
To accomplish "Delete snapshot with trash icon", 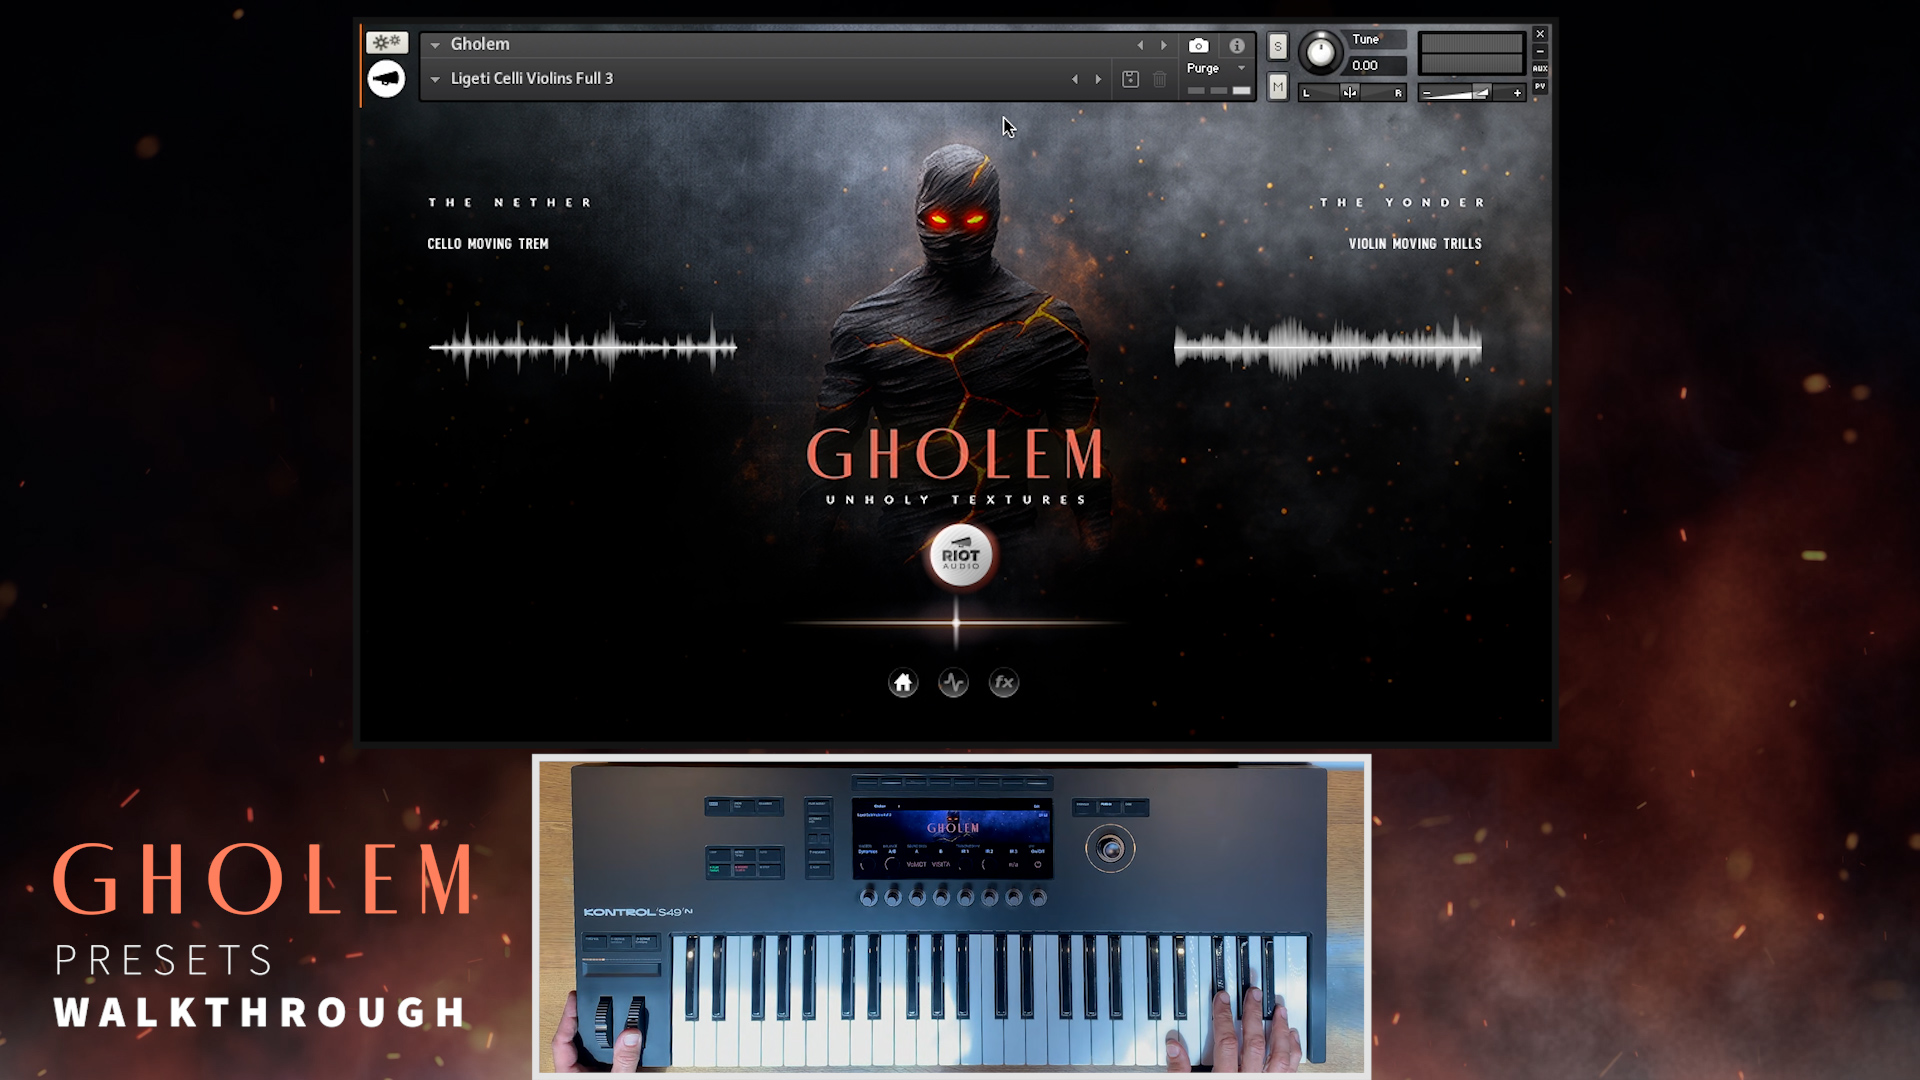I will (1159, 79).
